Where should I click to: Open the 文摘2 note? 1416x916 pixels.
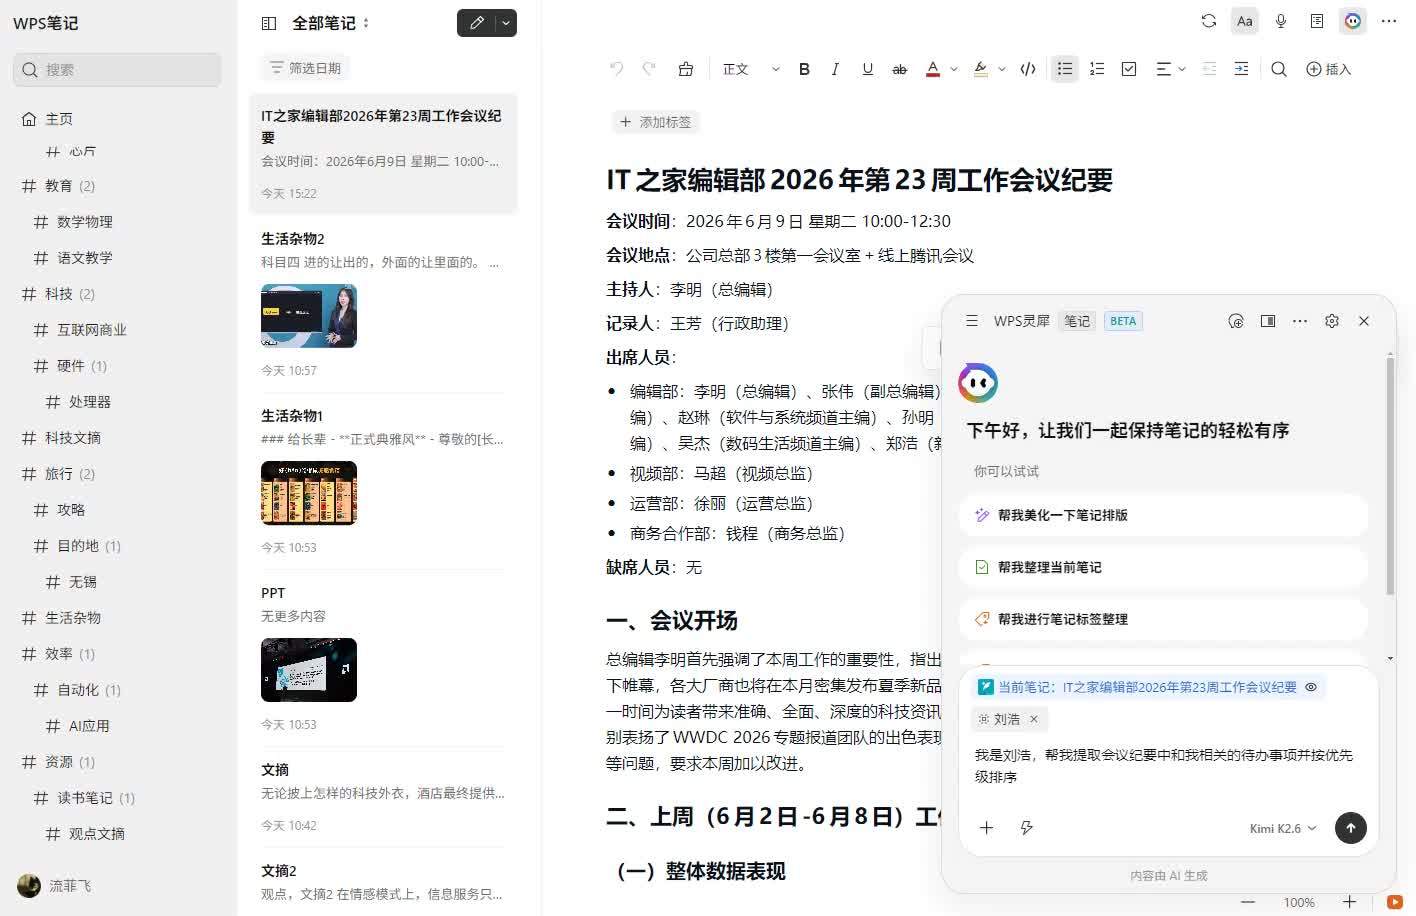(x=383, y=882)
